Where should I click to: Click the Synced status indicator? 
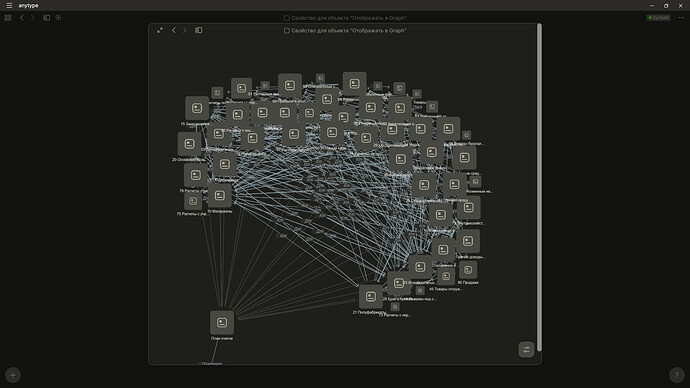coord(658,18)
